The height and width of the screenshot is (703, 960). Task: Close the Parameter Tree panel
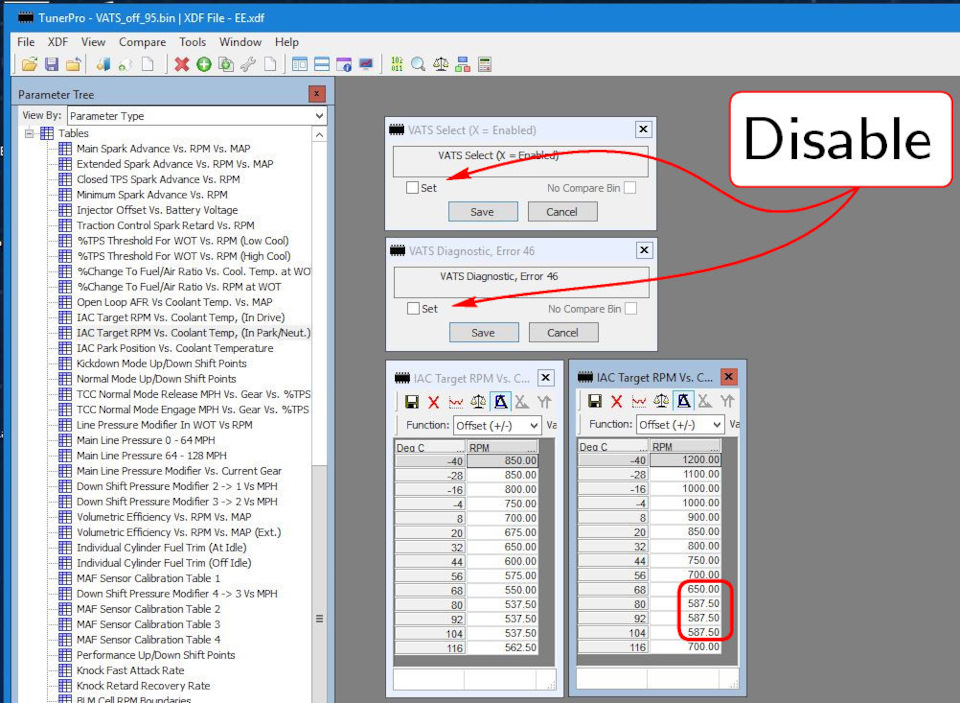pyautogui.click(x=317, y=94)
